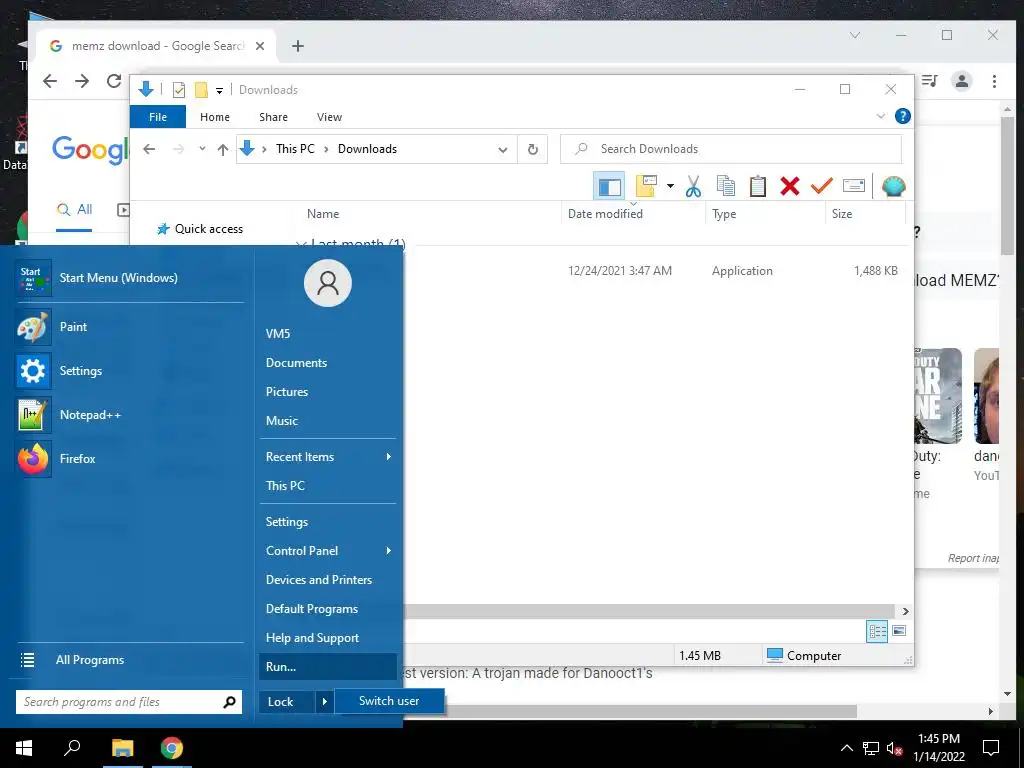Screen dimensions: 1024x768
Task: Open Settings gear in start menu
Action: coord(129,371)
